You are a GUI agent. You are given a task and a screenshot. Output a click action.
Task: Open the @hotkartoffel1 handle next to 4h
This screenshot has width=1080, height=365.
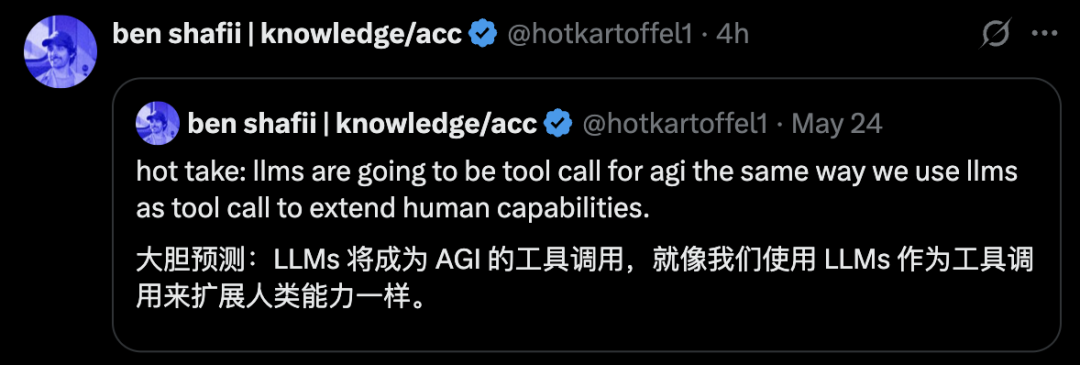(x=599, y=33)
